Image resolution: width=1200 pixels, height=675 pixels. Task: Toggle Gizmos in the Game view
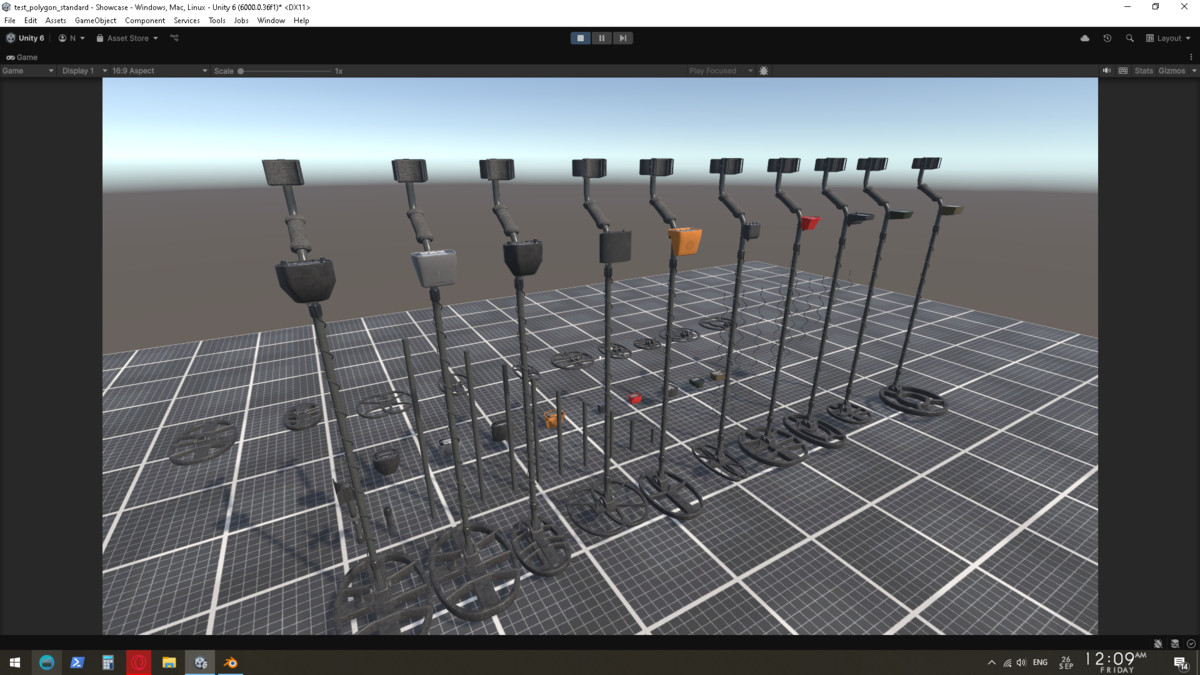(1171, 71)
